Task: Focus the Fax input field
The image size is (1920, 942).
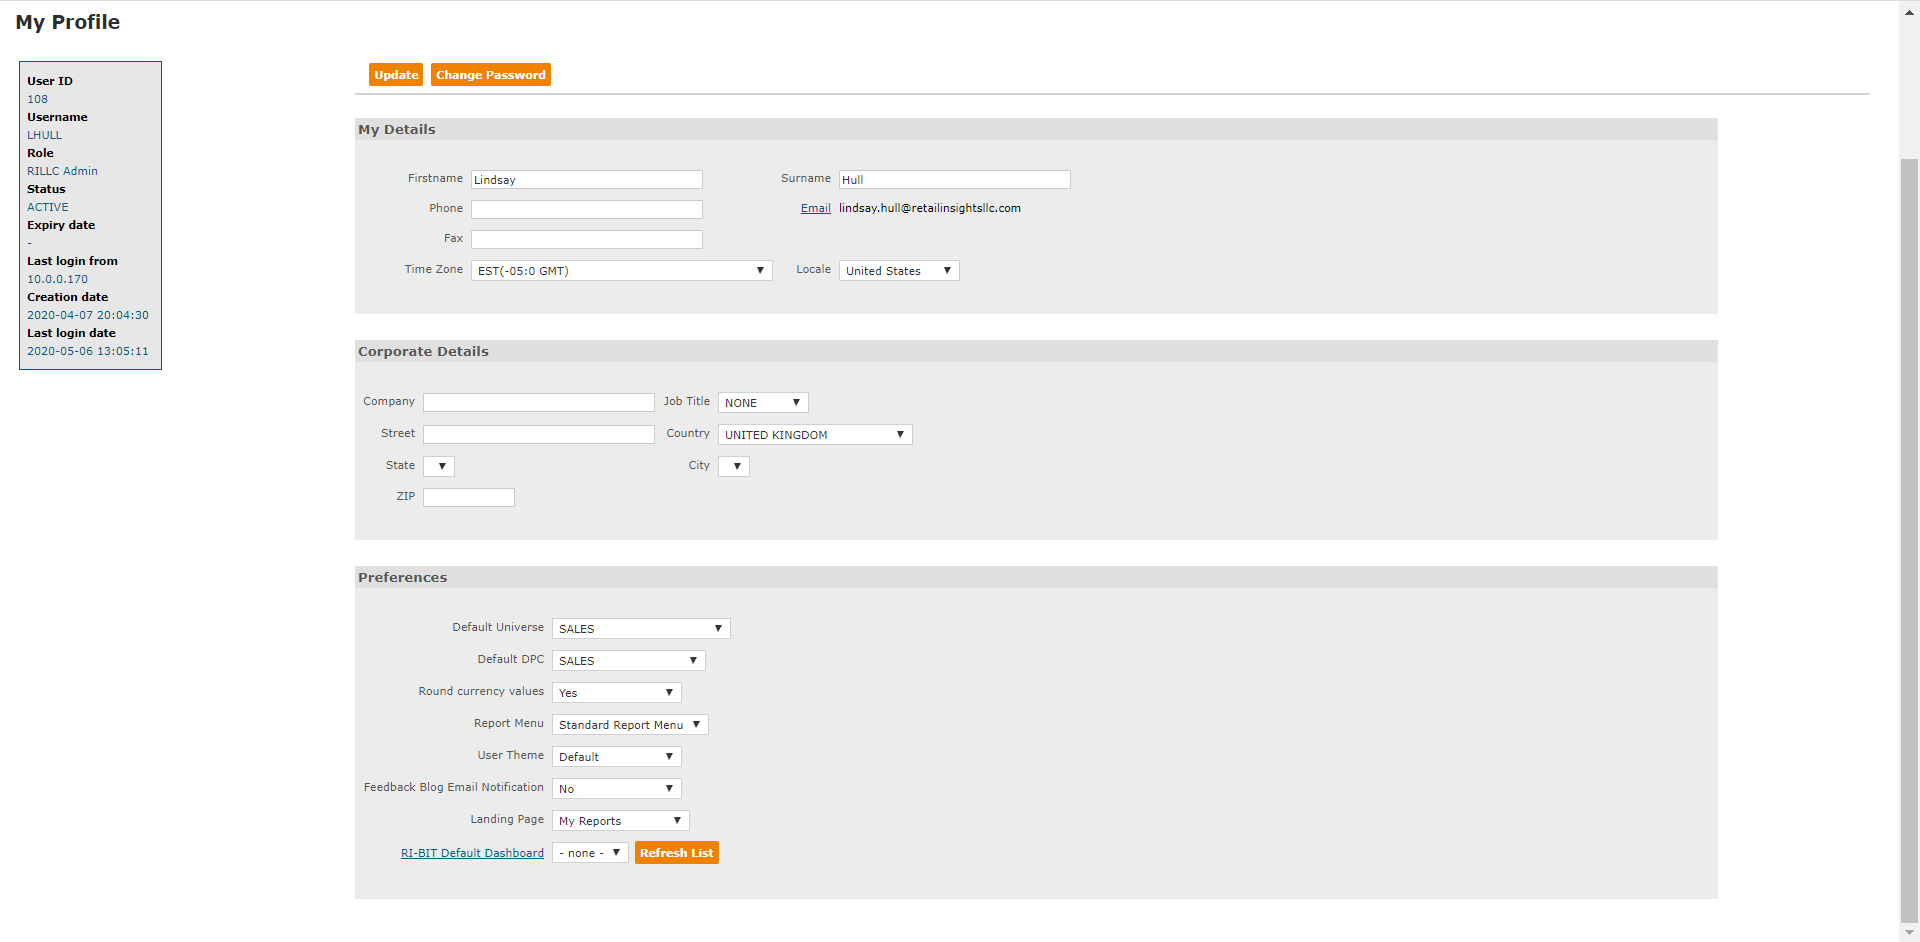Action: pyautogui.click(x=587, y=240)
